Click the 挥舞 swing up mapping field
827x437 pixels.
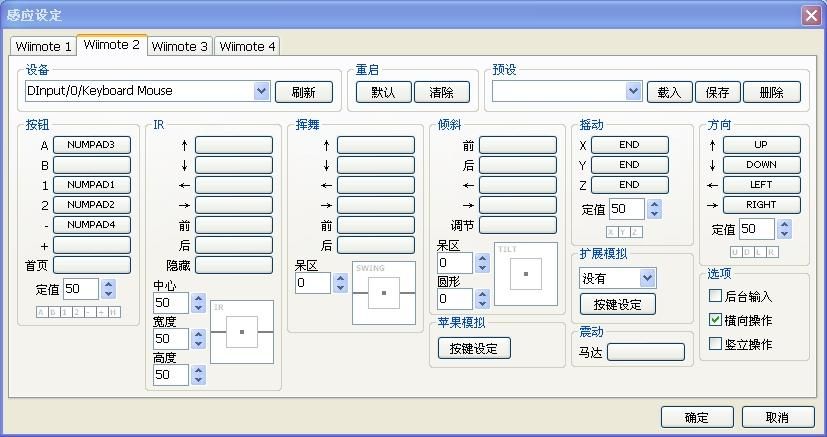(376, 145)
